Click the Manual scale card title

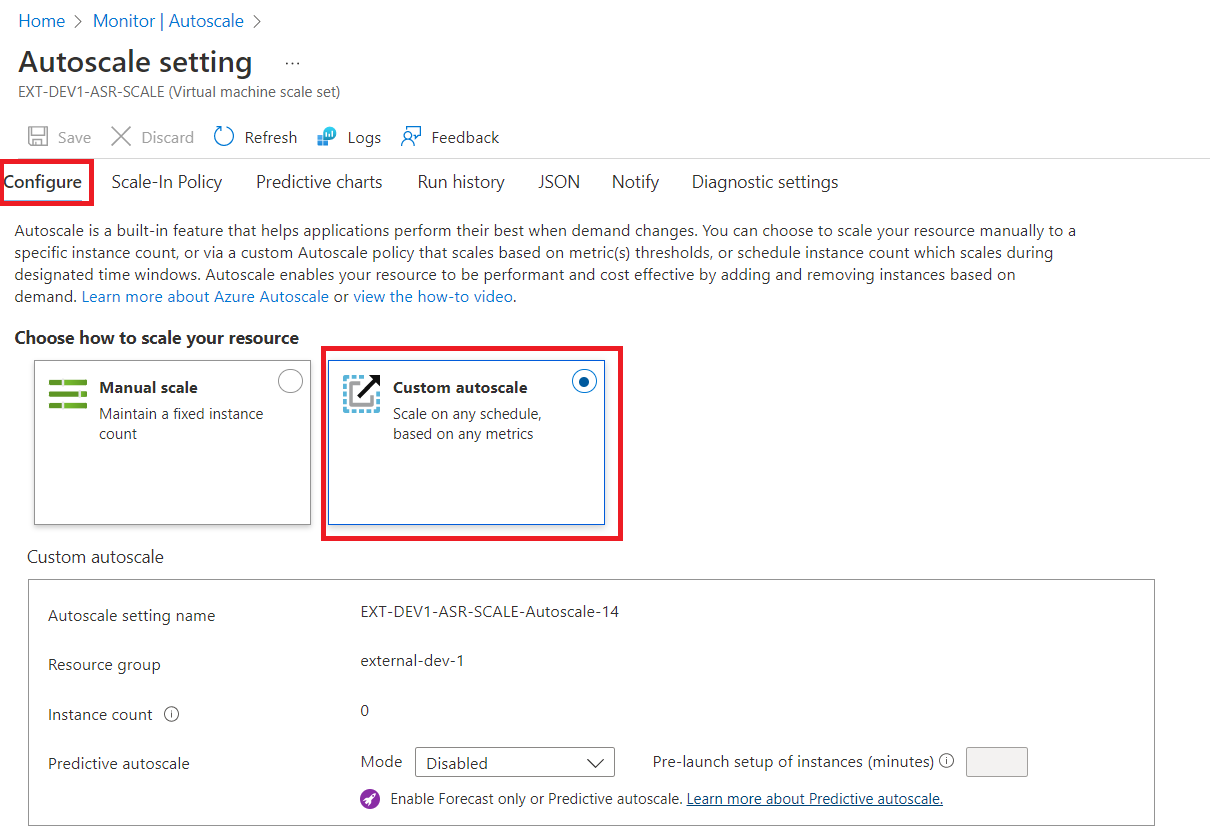click(149, 388)
